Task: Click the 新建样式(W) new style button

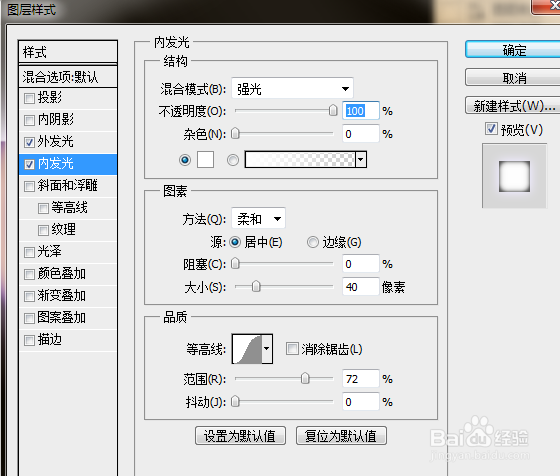Action: (513, 105)
